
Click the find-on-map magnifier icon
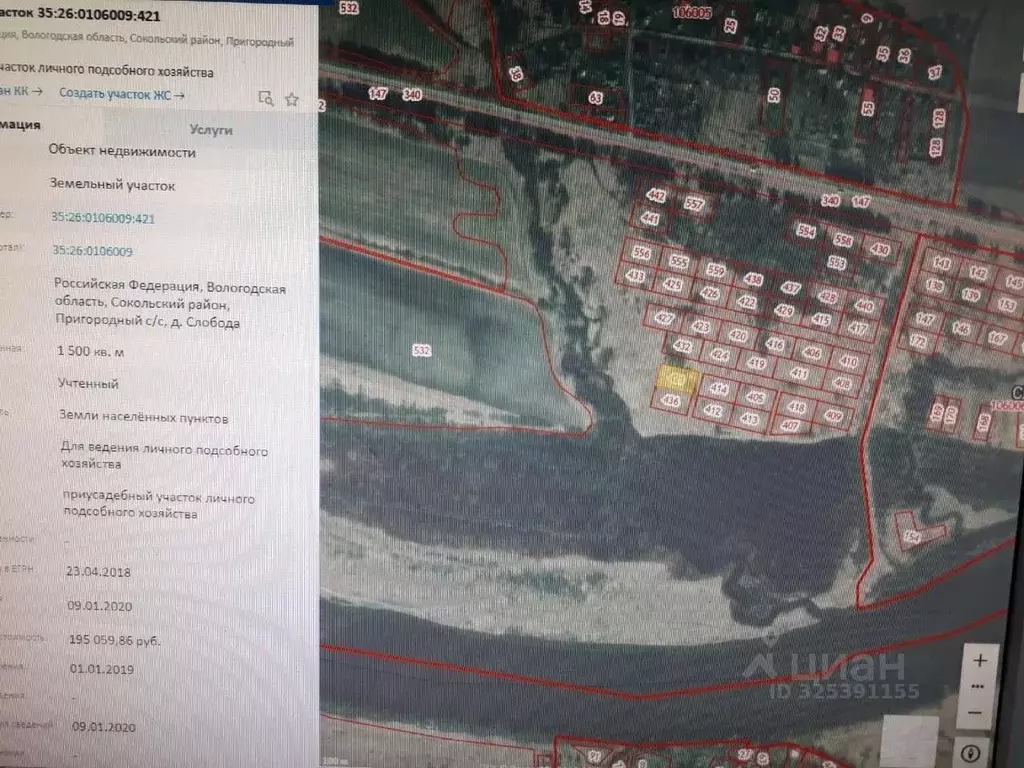pos(265,98)
